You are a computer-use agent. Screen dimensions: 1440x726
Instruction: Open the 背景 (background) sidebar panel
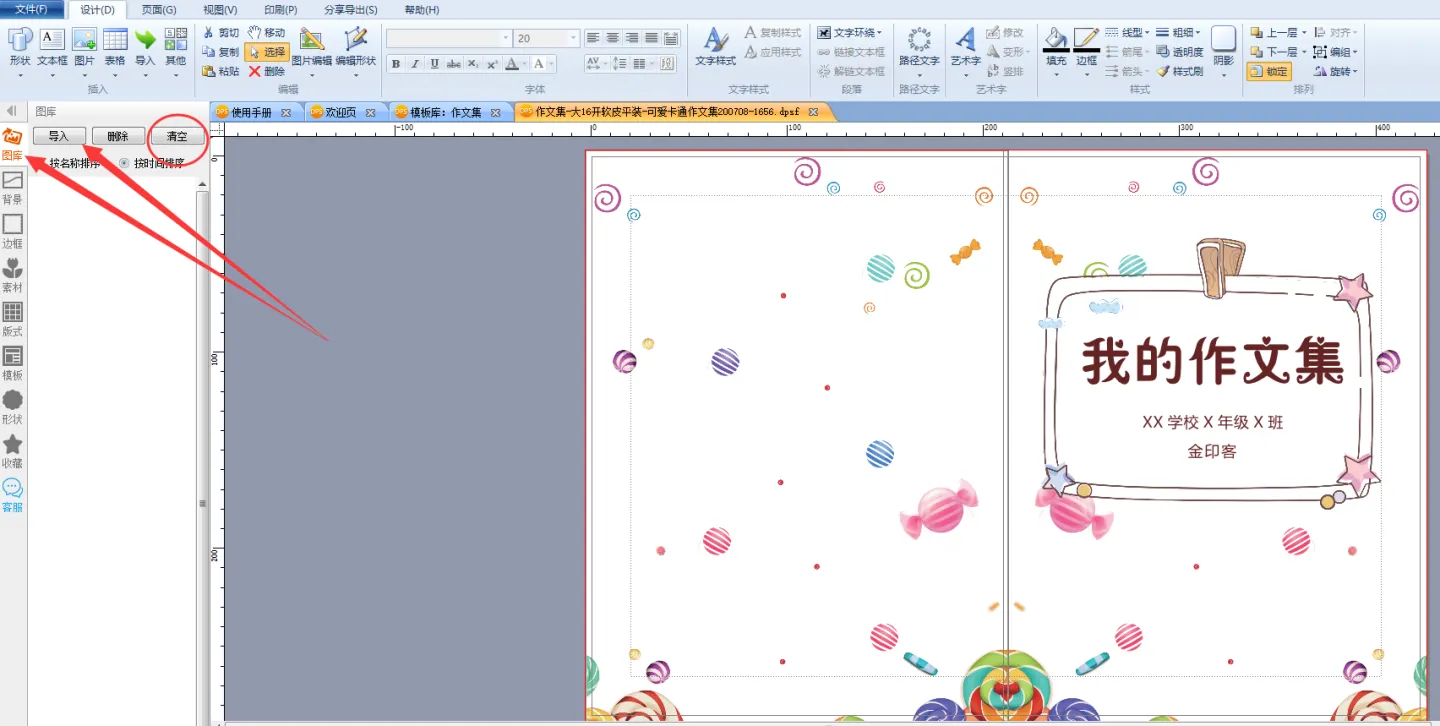12,187
